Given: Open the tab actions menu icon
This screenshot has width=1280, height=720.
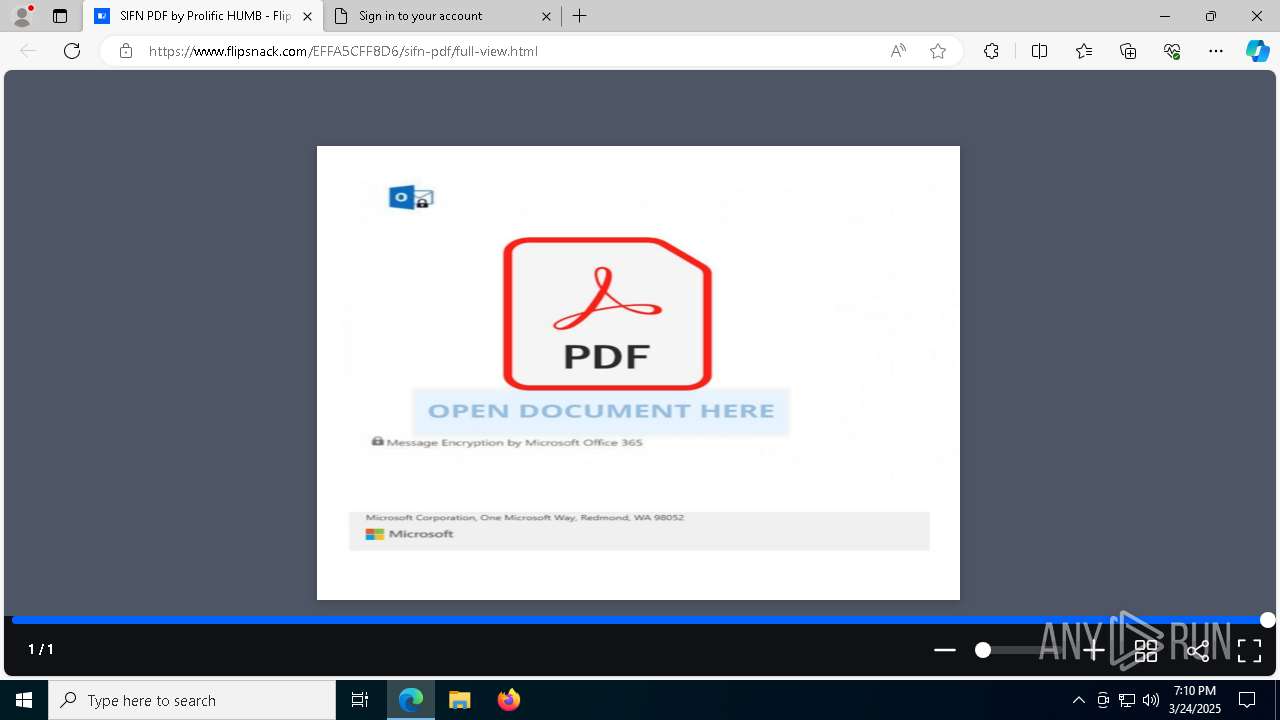Looking at the screenshot, I should tap(60, 16).
